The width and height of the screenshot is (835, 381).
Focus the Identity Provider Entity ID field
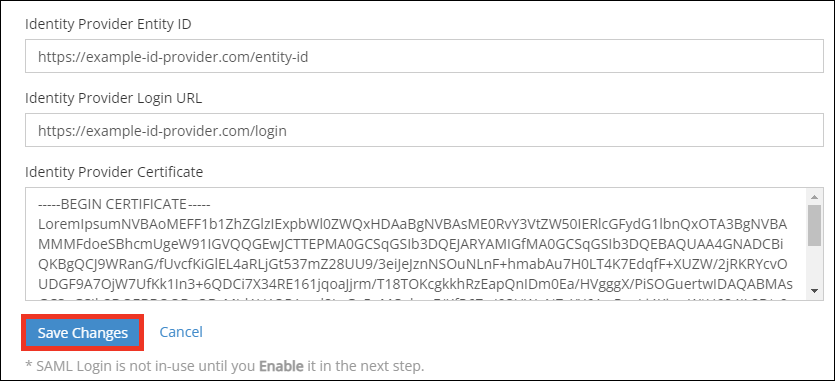[x=424, y=56]
